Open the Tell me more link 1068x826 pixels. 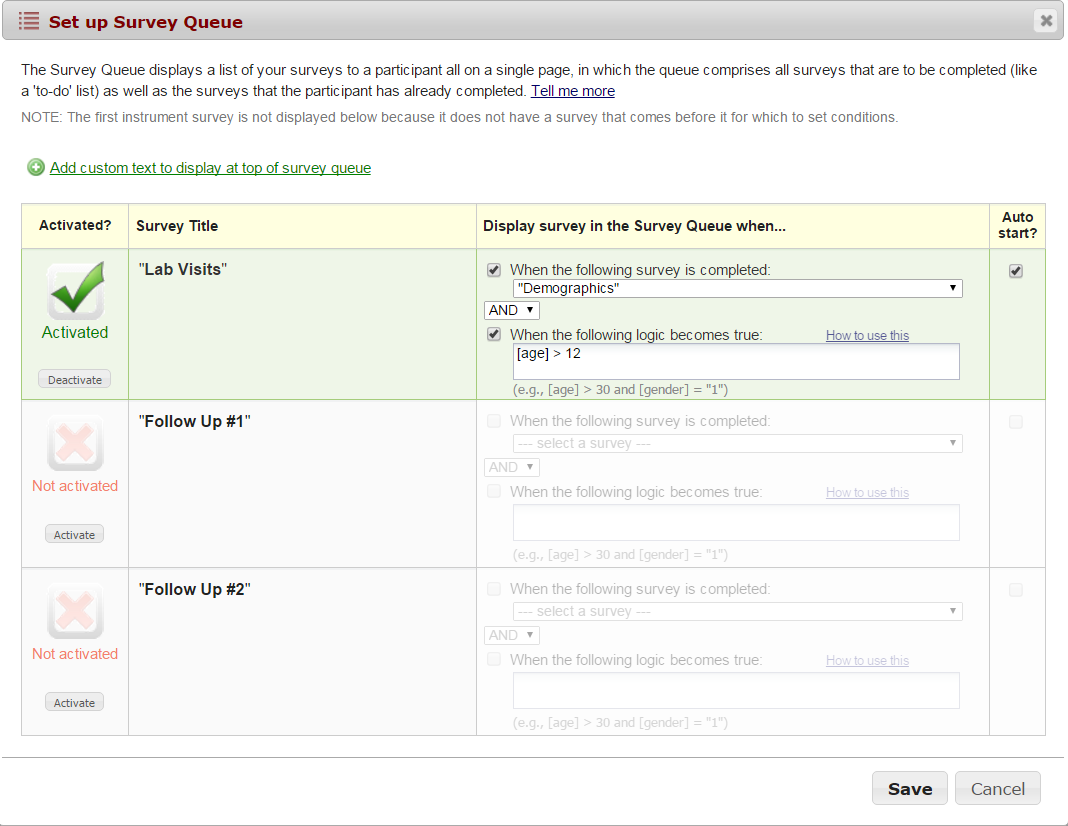(572, 91)
